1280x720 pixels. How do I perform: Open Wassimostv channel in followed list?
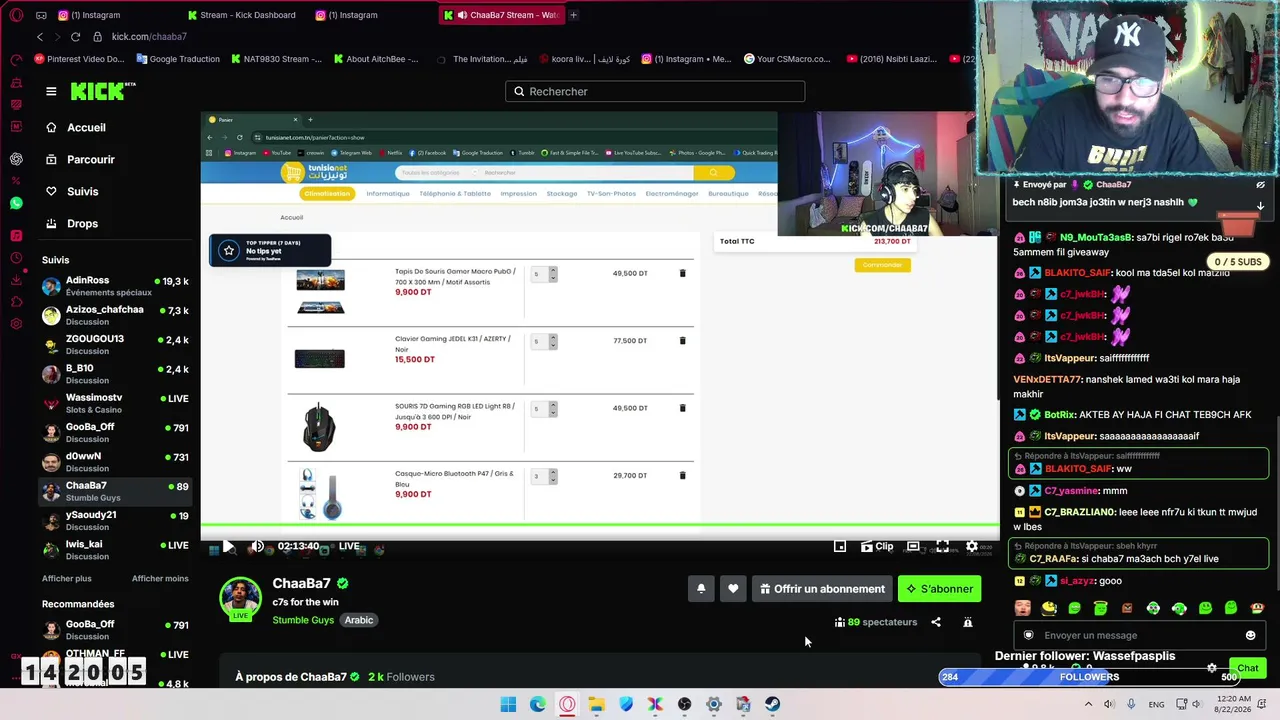tap(116, 403)
